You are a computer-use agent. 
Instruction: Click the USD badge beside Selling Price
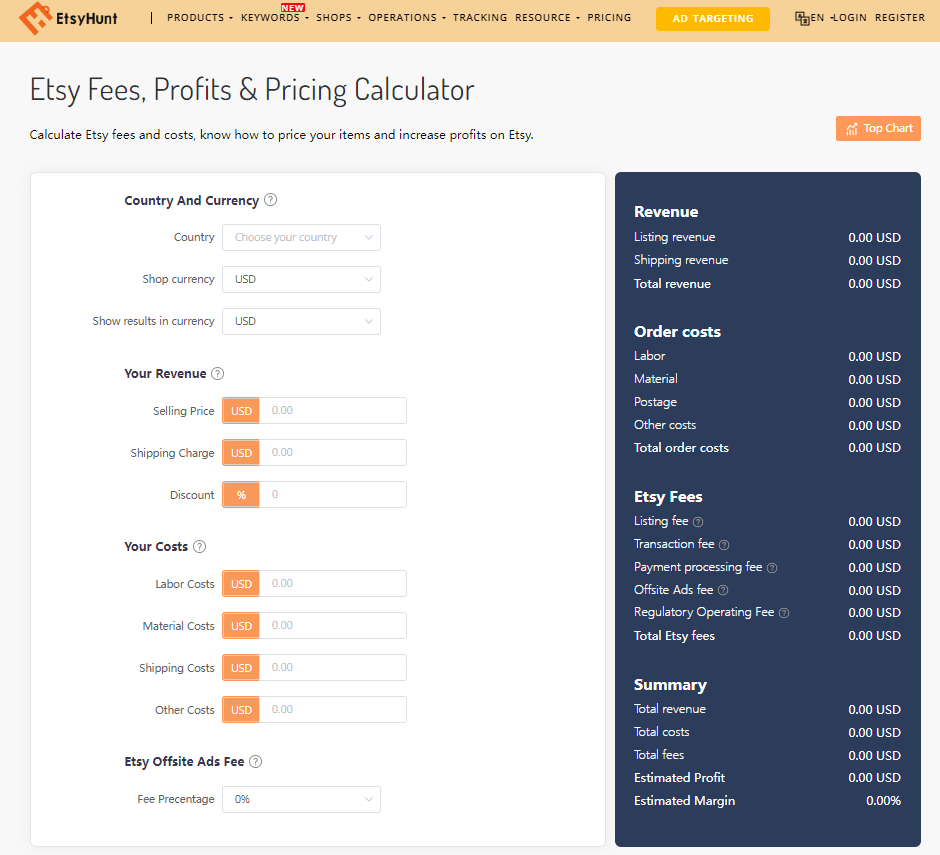pyautogui.click(x=240, y=410)
